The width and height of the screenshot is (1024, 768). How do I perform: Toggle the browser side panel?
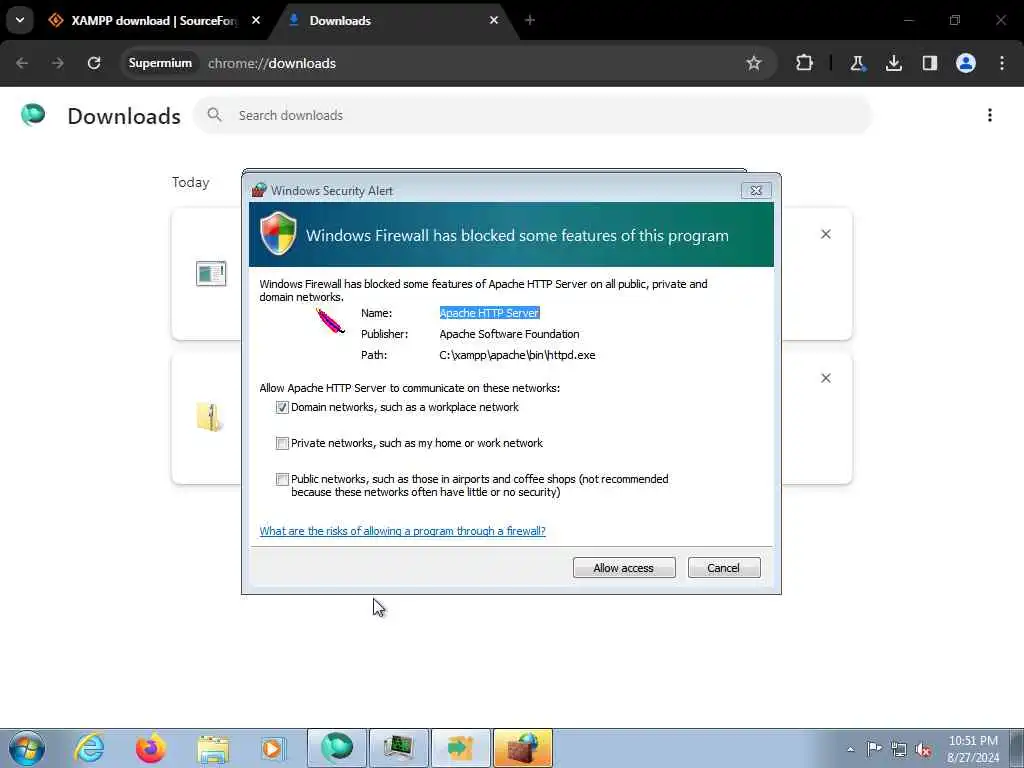tap(930, 63)
